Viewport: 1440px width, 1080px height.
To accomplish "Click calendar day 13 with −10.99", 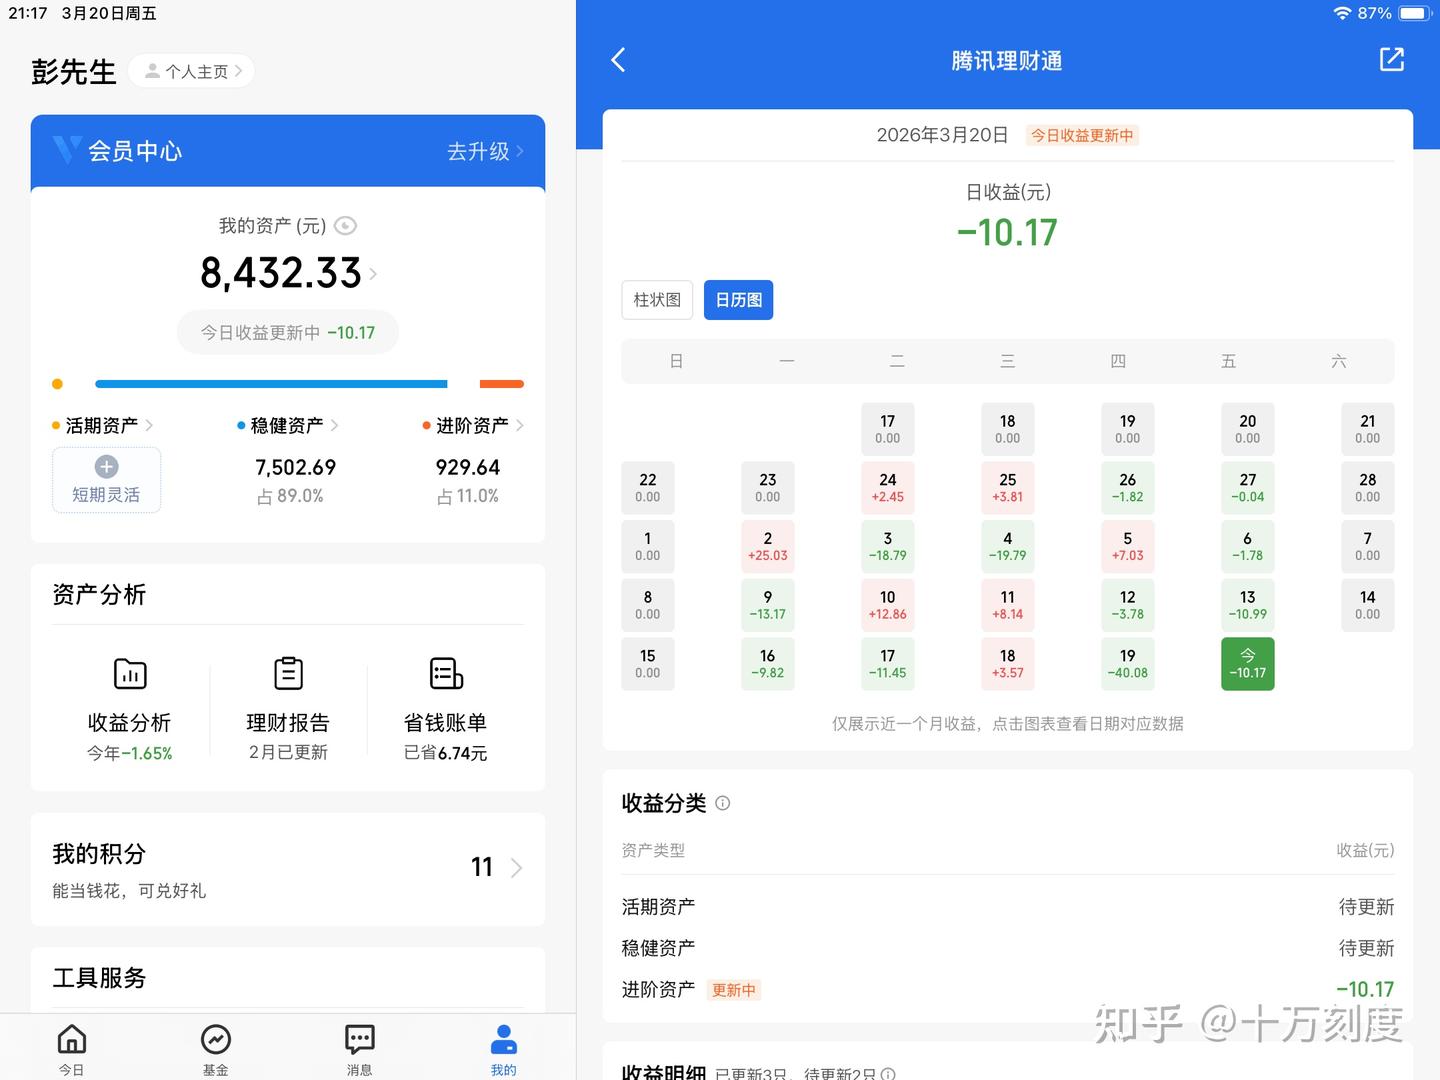I will coord(1248,605).
